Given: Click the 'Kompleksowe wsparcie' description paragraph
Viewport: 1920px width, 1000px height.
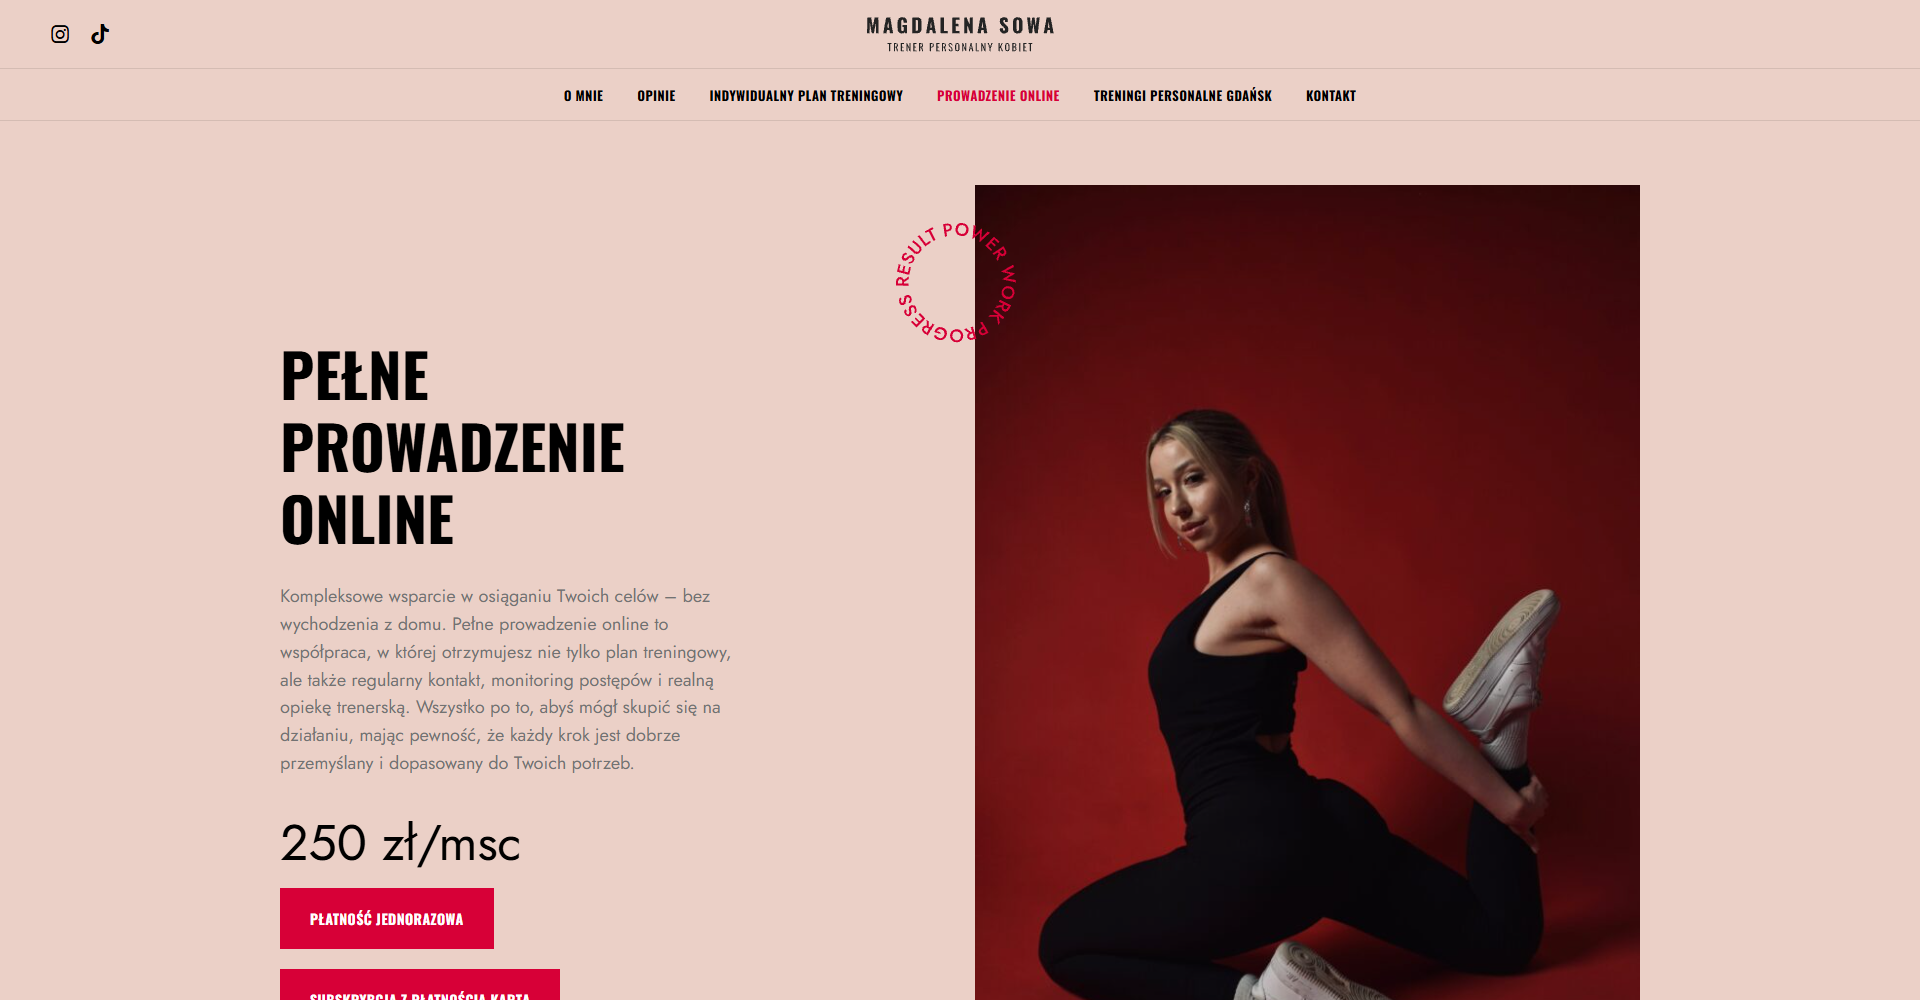Looking at the screenshot, I should point(506,679).
